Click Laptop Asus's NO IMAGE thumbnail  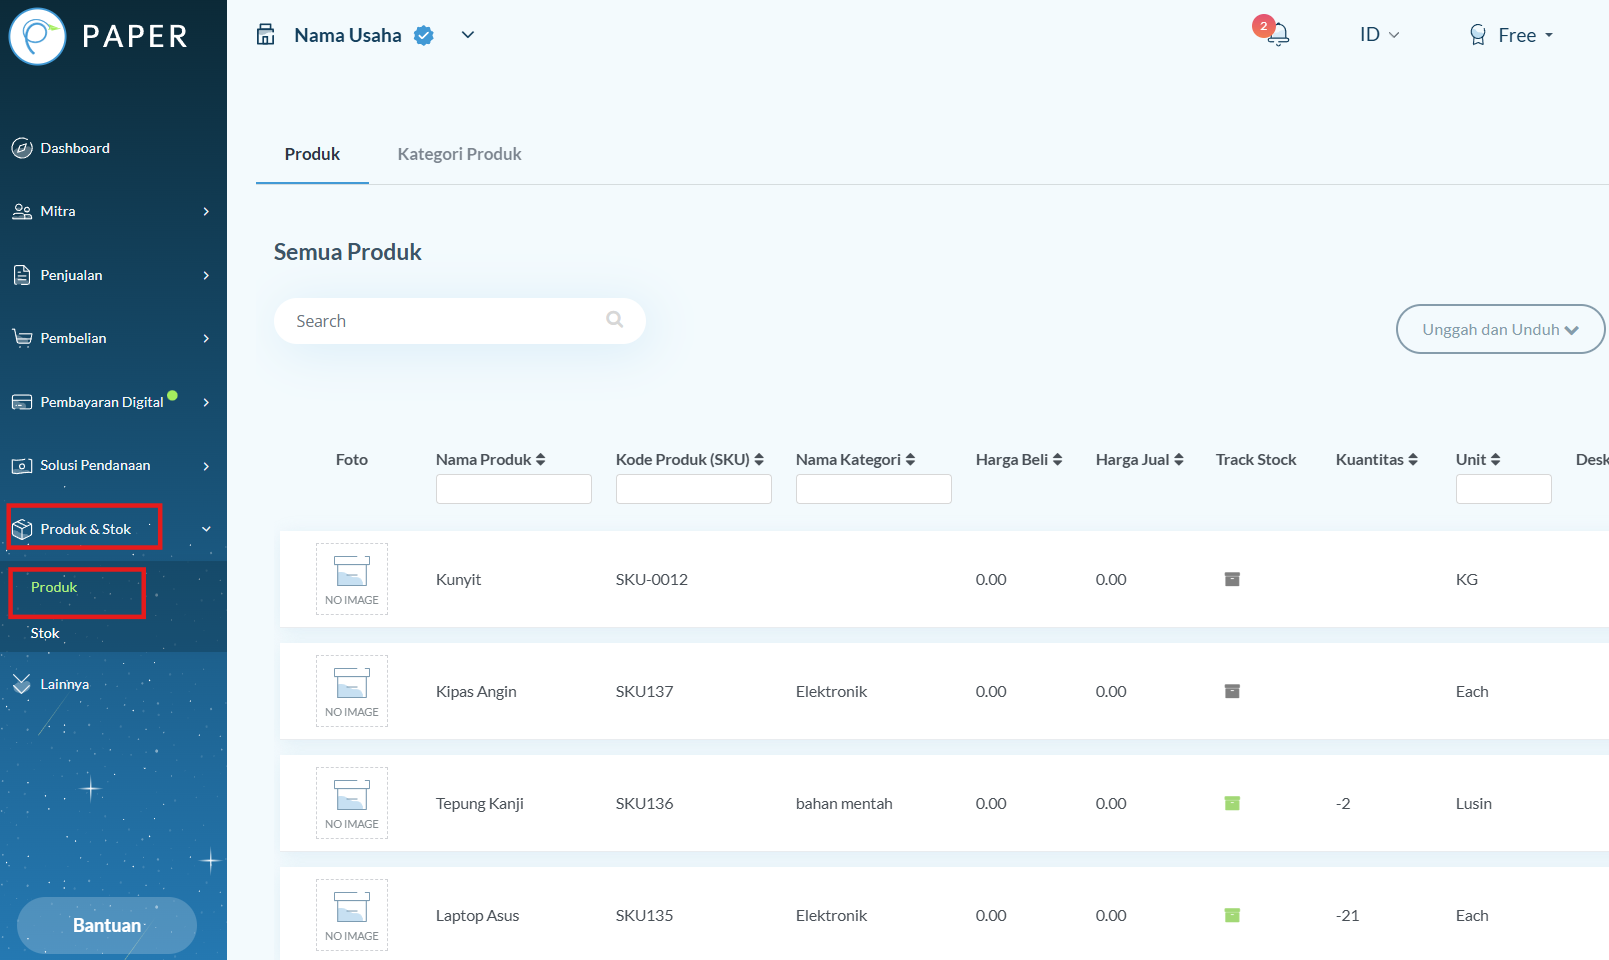352,915
